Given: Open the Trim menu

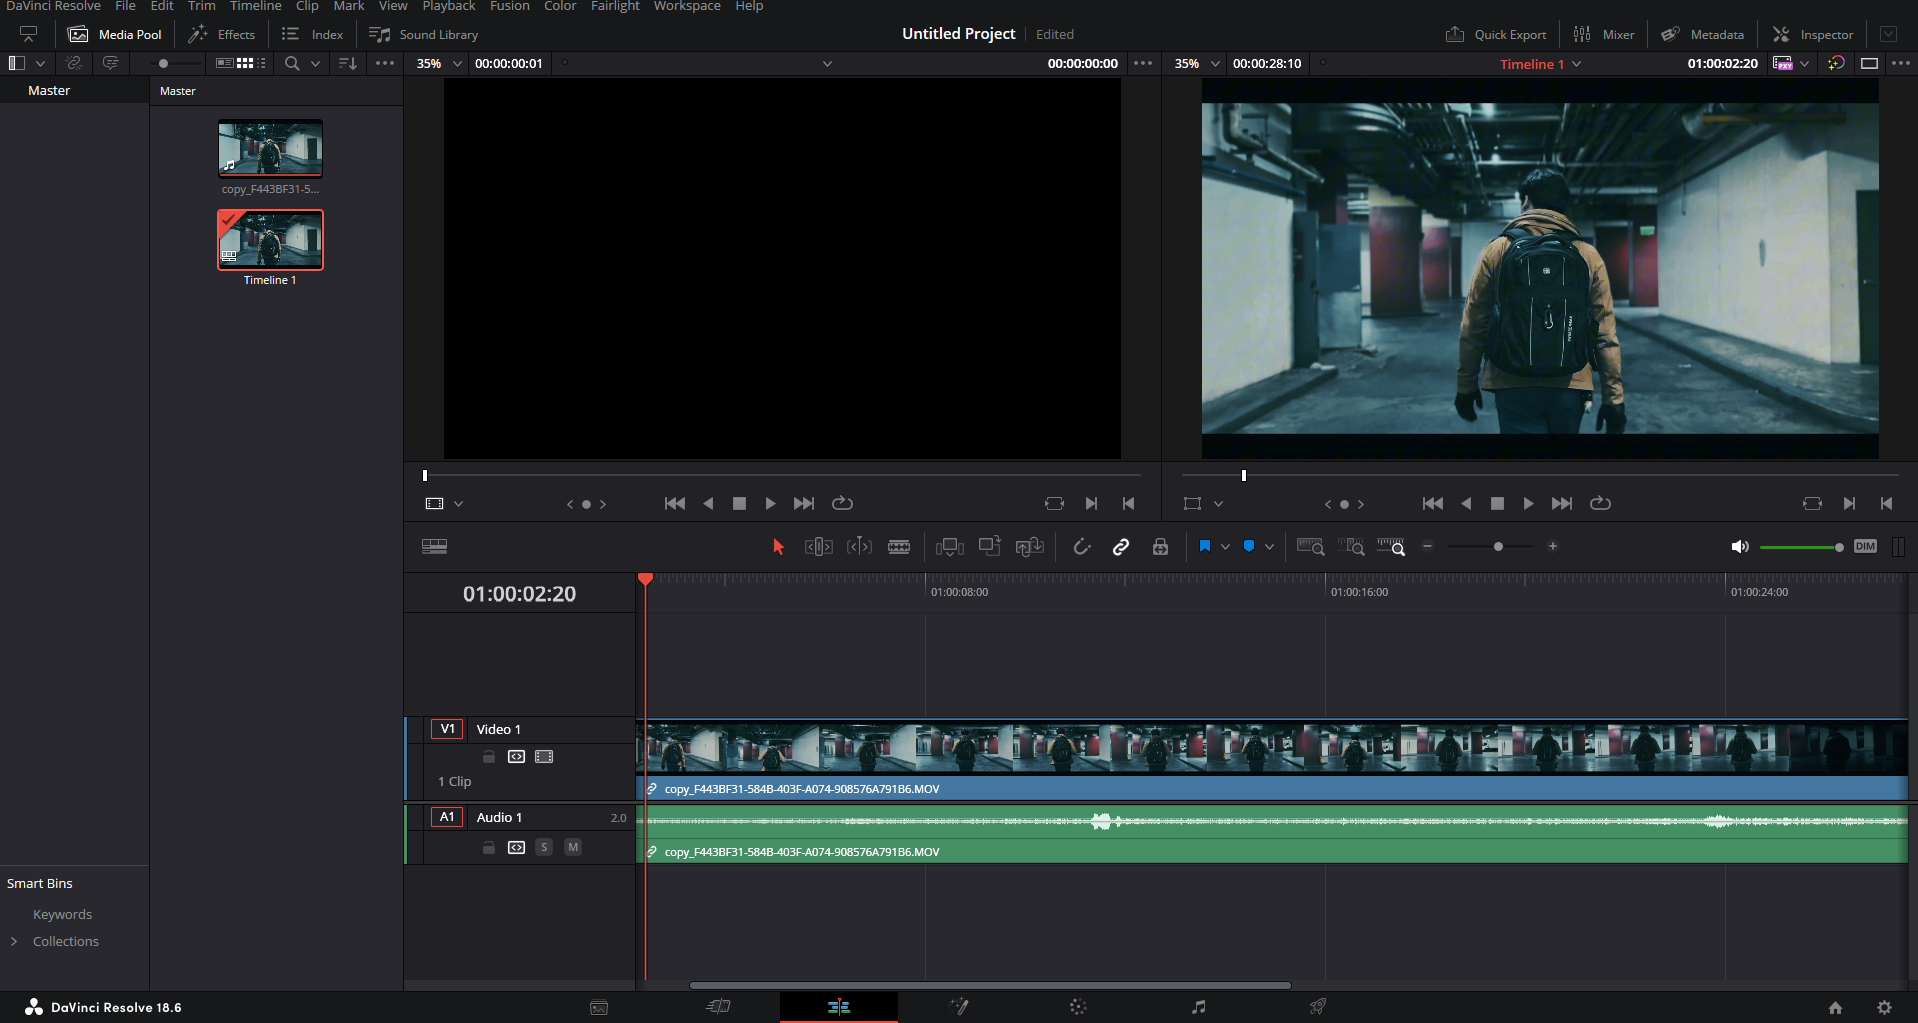Looking at the screenshot, I should coord(201,6).
